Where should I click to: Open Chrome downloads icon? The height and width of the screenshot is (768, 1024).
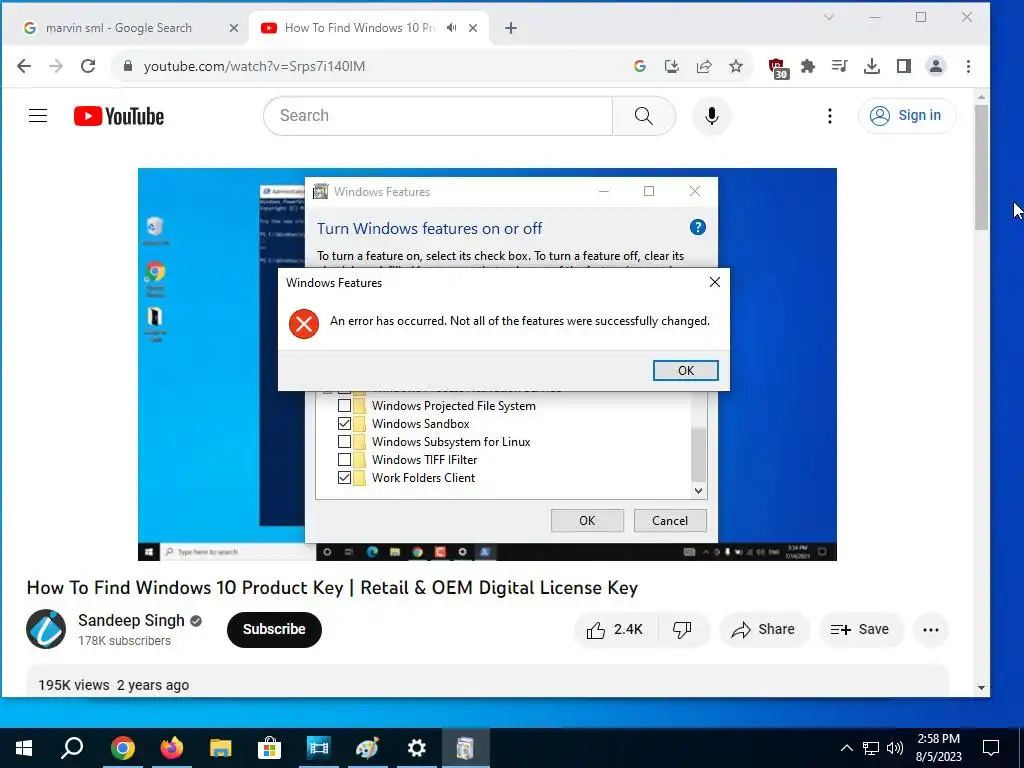[872, 66]
